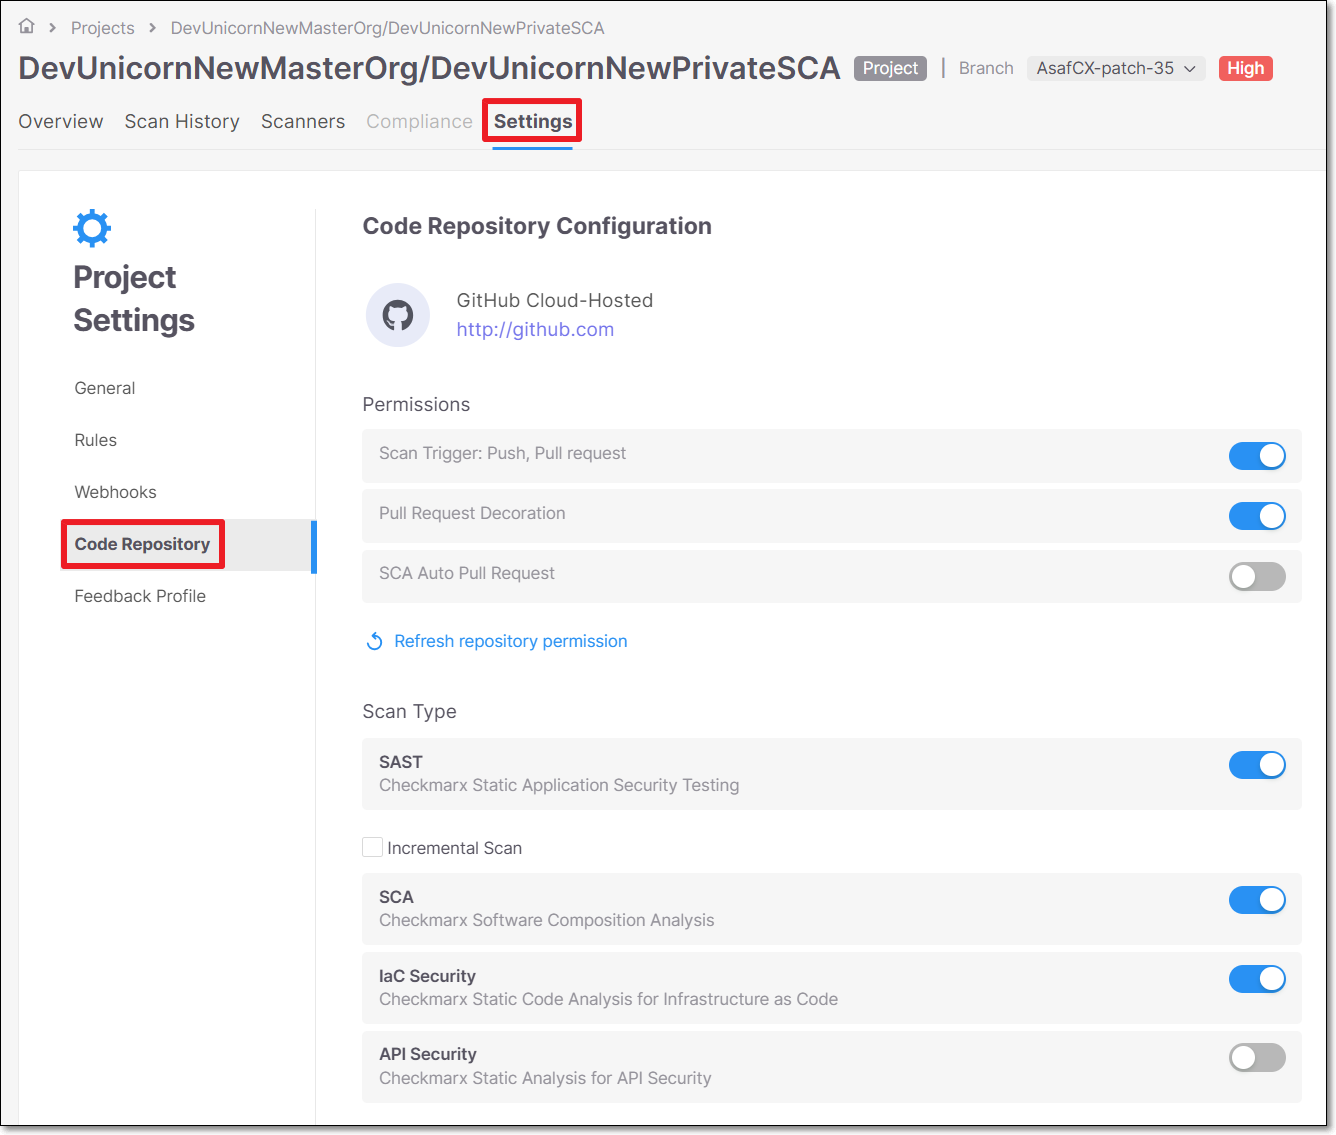Click DevUnicornNewMasterOrg/DevUnicornNewPrivateSCA breadcrumb link

[388, 28]
